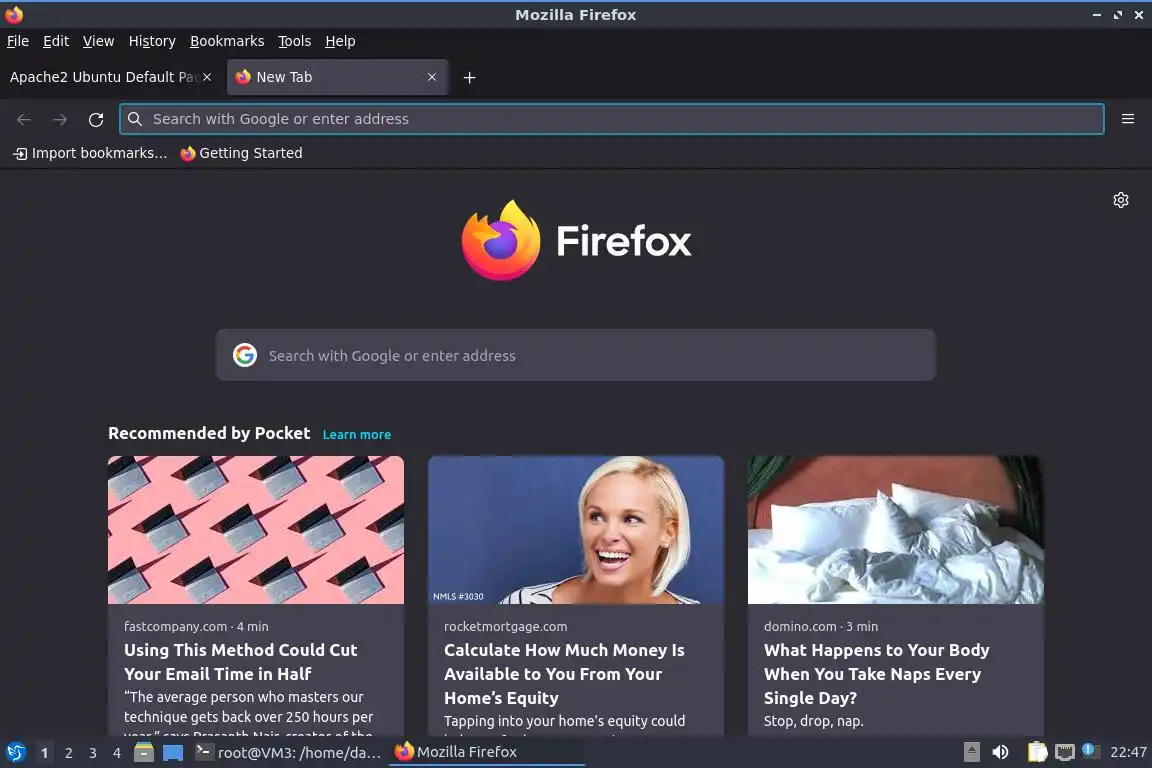Screen dimensions: 1152x768
Task: Open the History menu
Action: [152, 41]
